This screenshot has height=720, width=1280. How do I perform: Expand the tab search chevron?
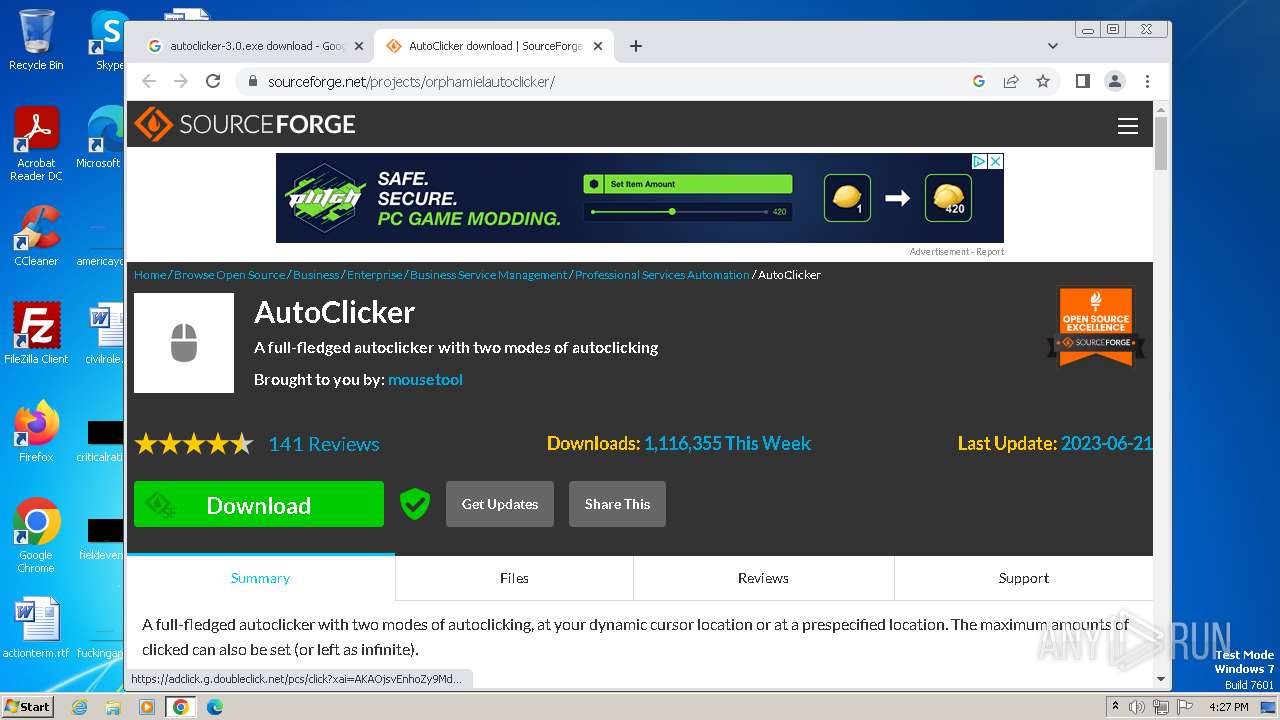coord(1052,46)
